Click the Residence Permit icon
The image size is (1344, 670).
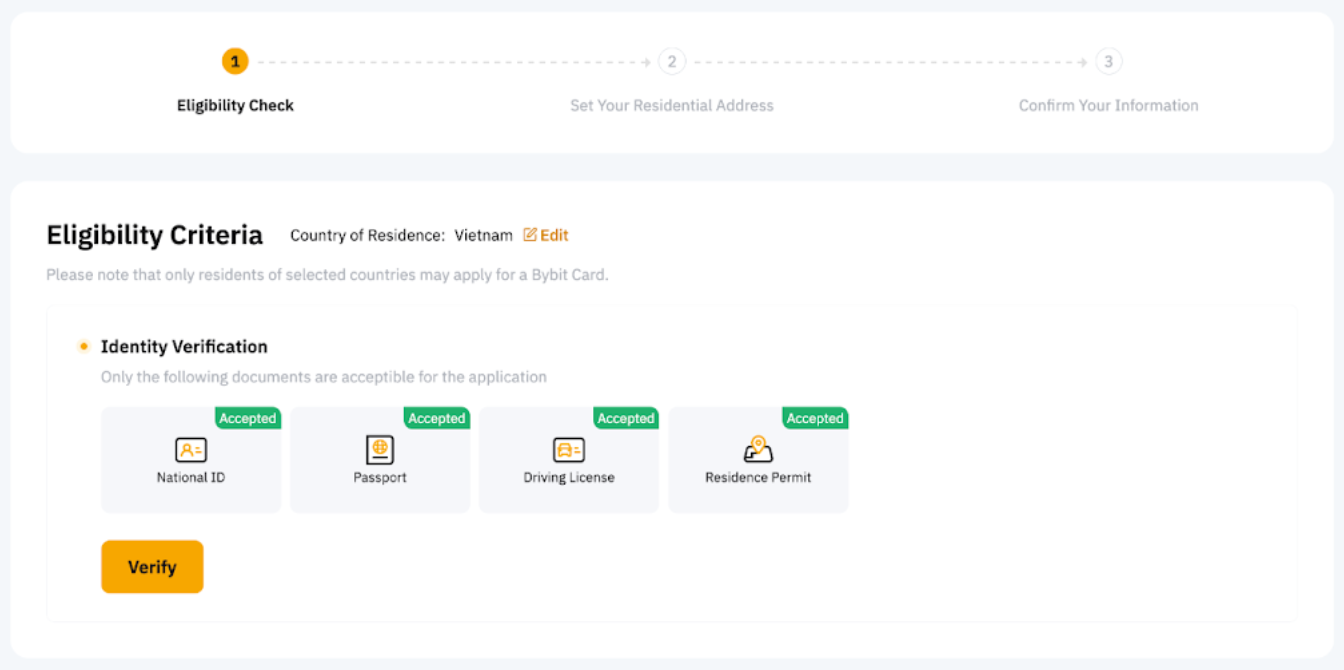click(758, 450)
